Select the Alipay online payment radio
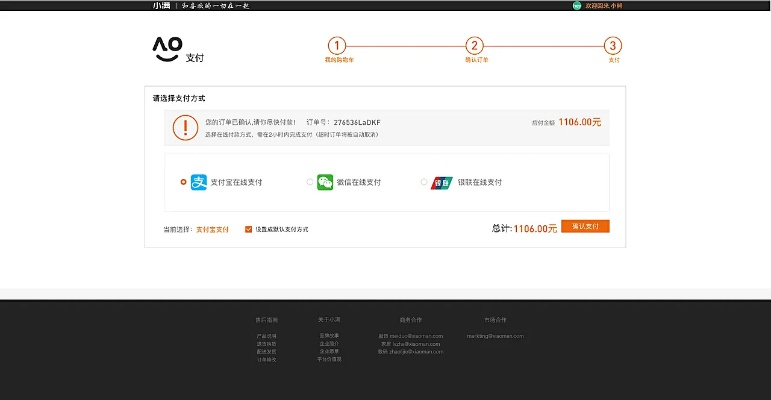 tap(183, 182)
